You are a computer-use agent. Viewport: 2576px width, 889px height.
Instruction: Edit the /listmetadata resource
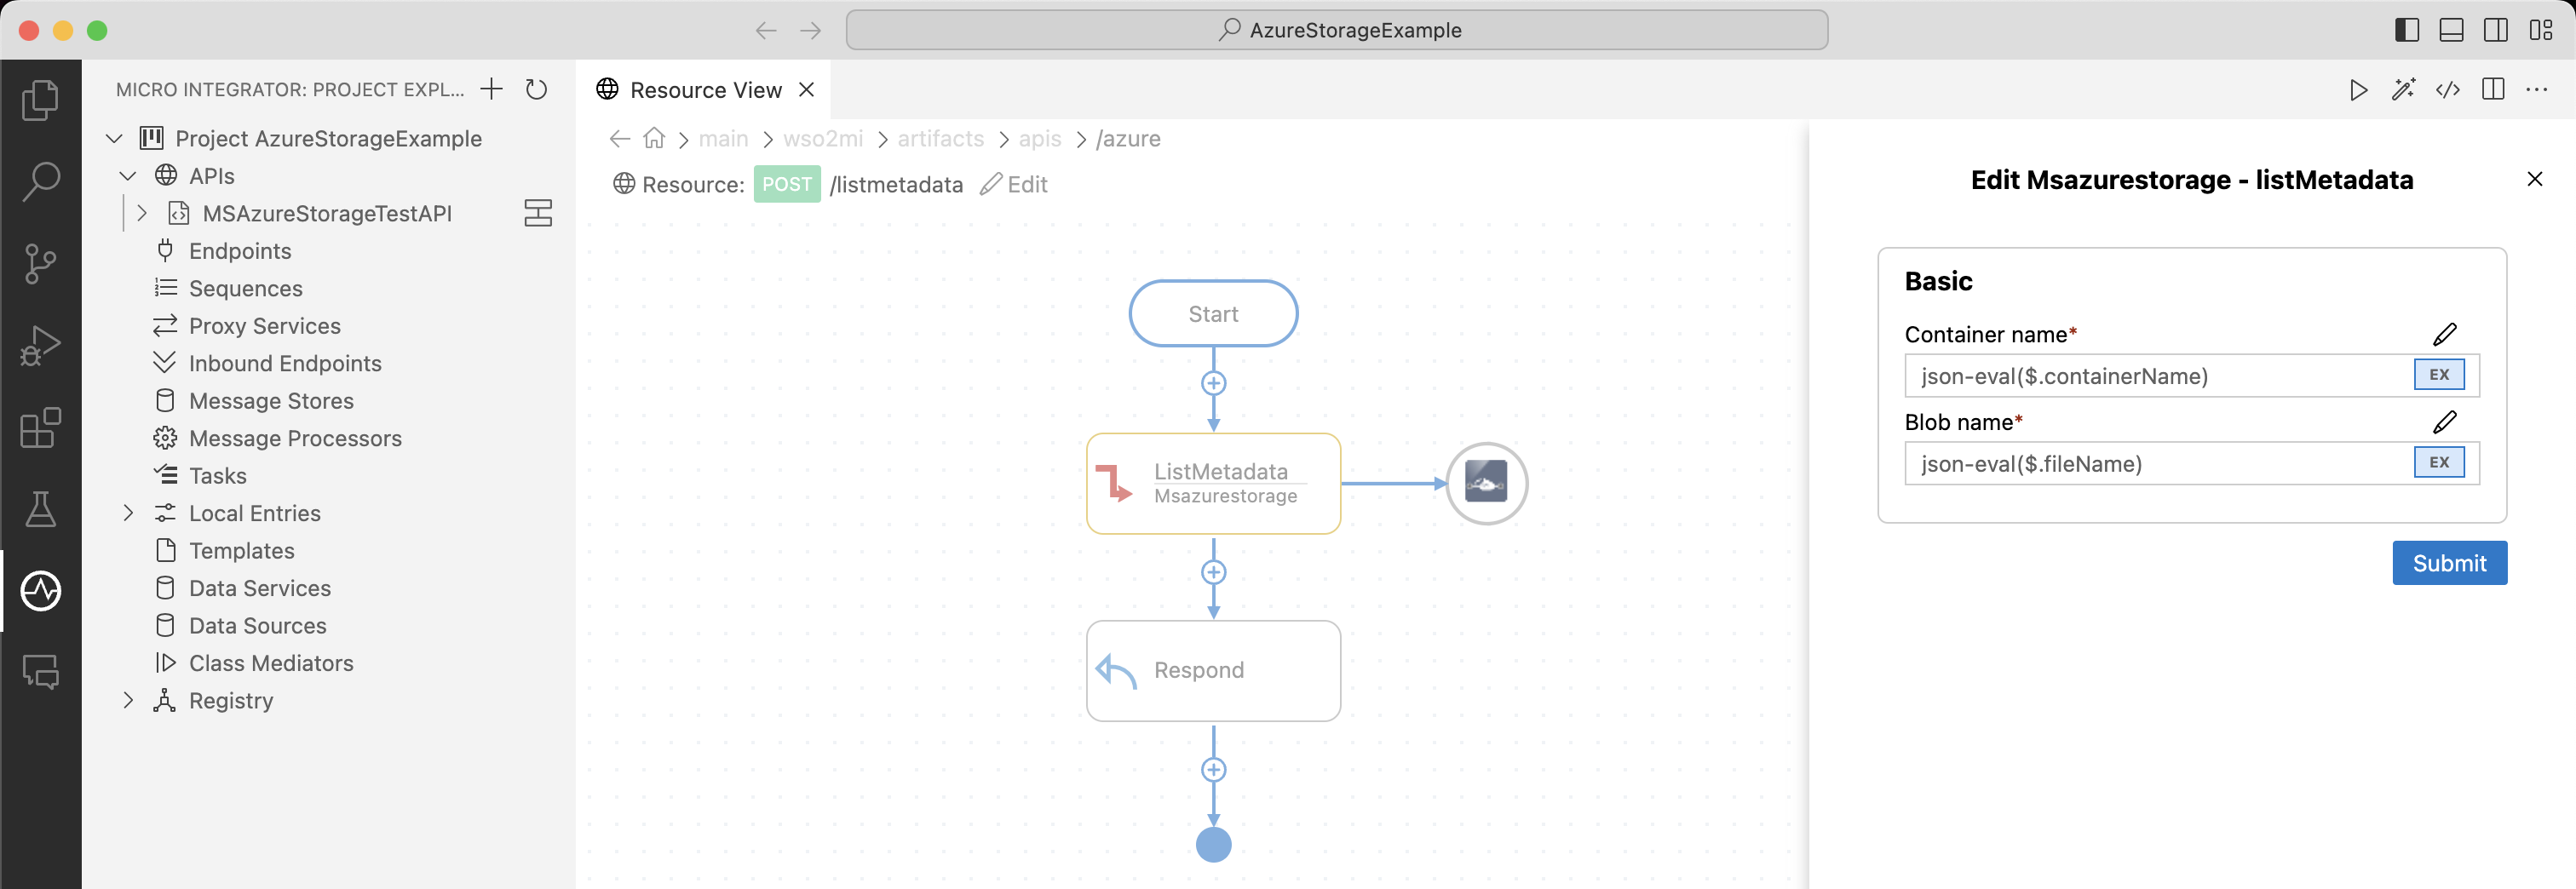pos(1014,184)
